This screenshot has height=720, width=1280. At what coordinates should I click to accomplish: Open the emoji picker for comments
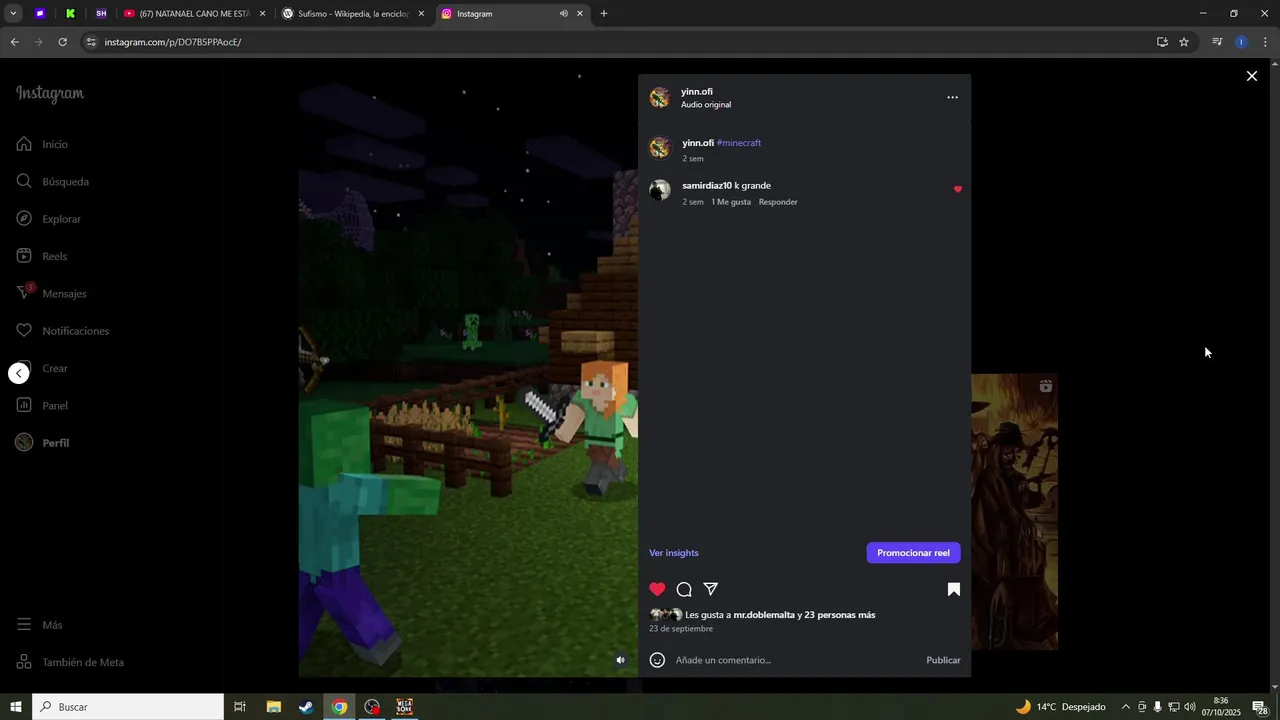(x=657, y=660)
